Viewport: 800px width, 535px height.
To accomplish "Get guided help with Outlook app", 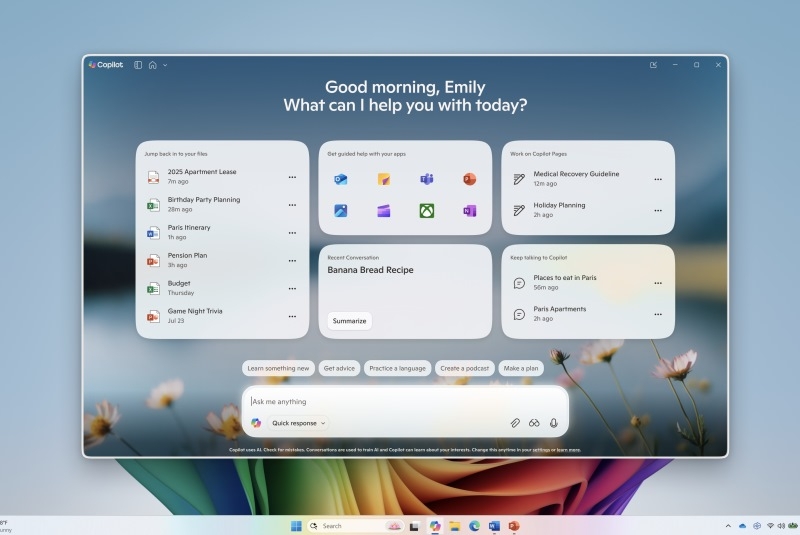I will point(341,179).
